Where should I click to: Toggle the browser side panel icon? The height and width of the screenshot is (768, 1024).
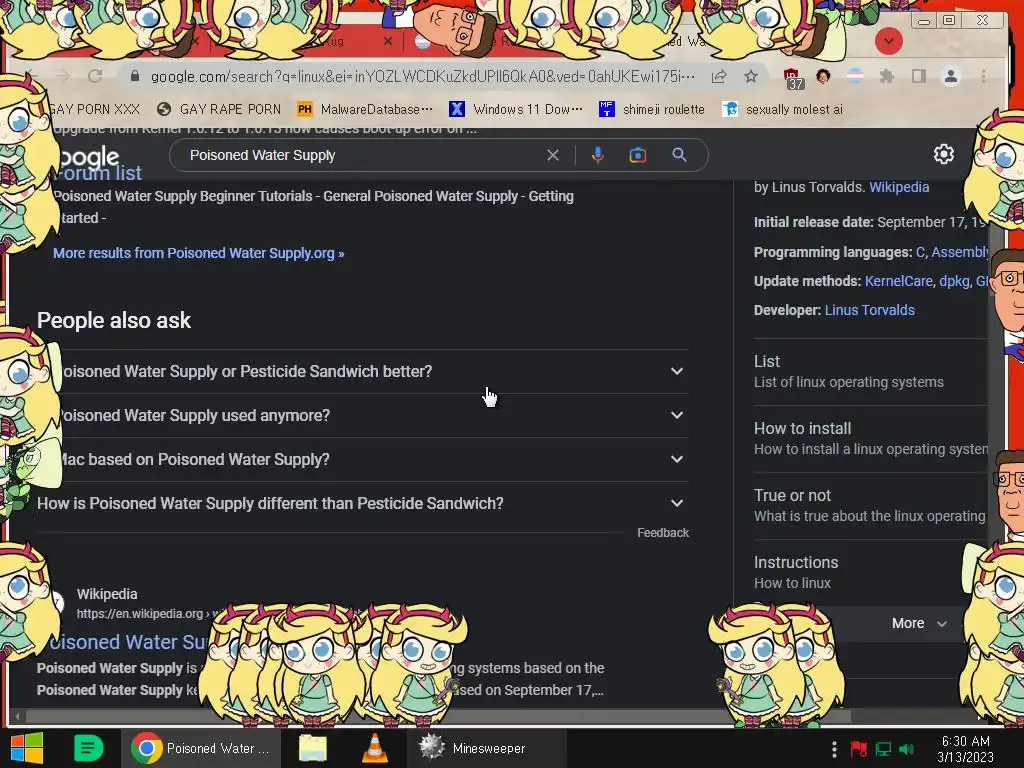(918, 76)
